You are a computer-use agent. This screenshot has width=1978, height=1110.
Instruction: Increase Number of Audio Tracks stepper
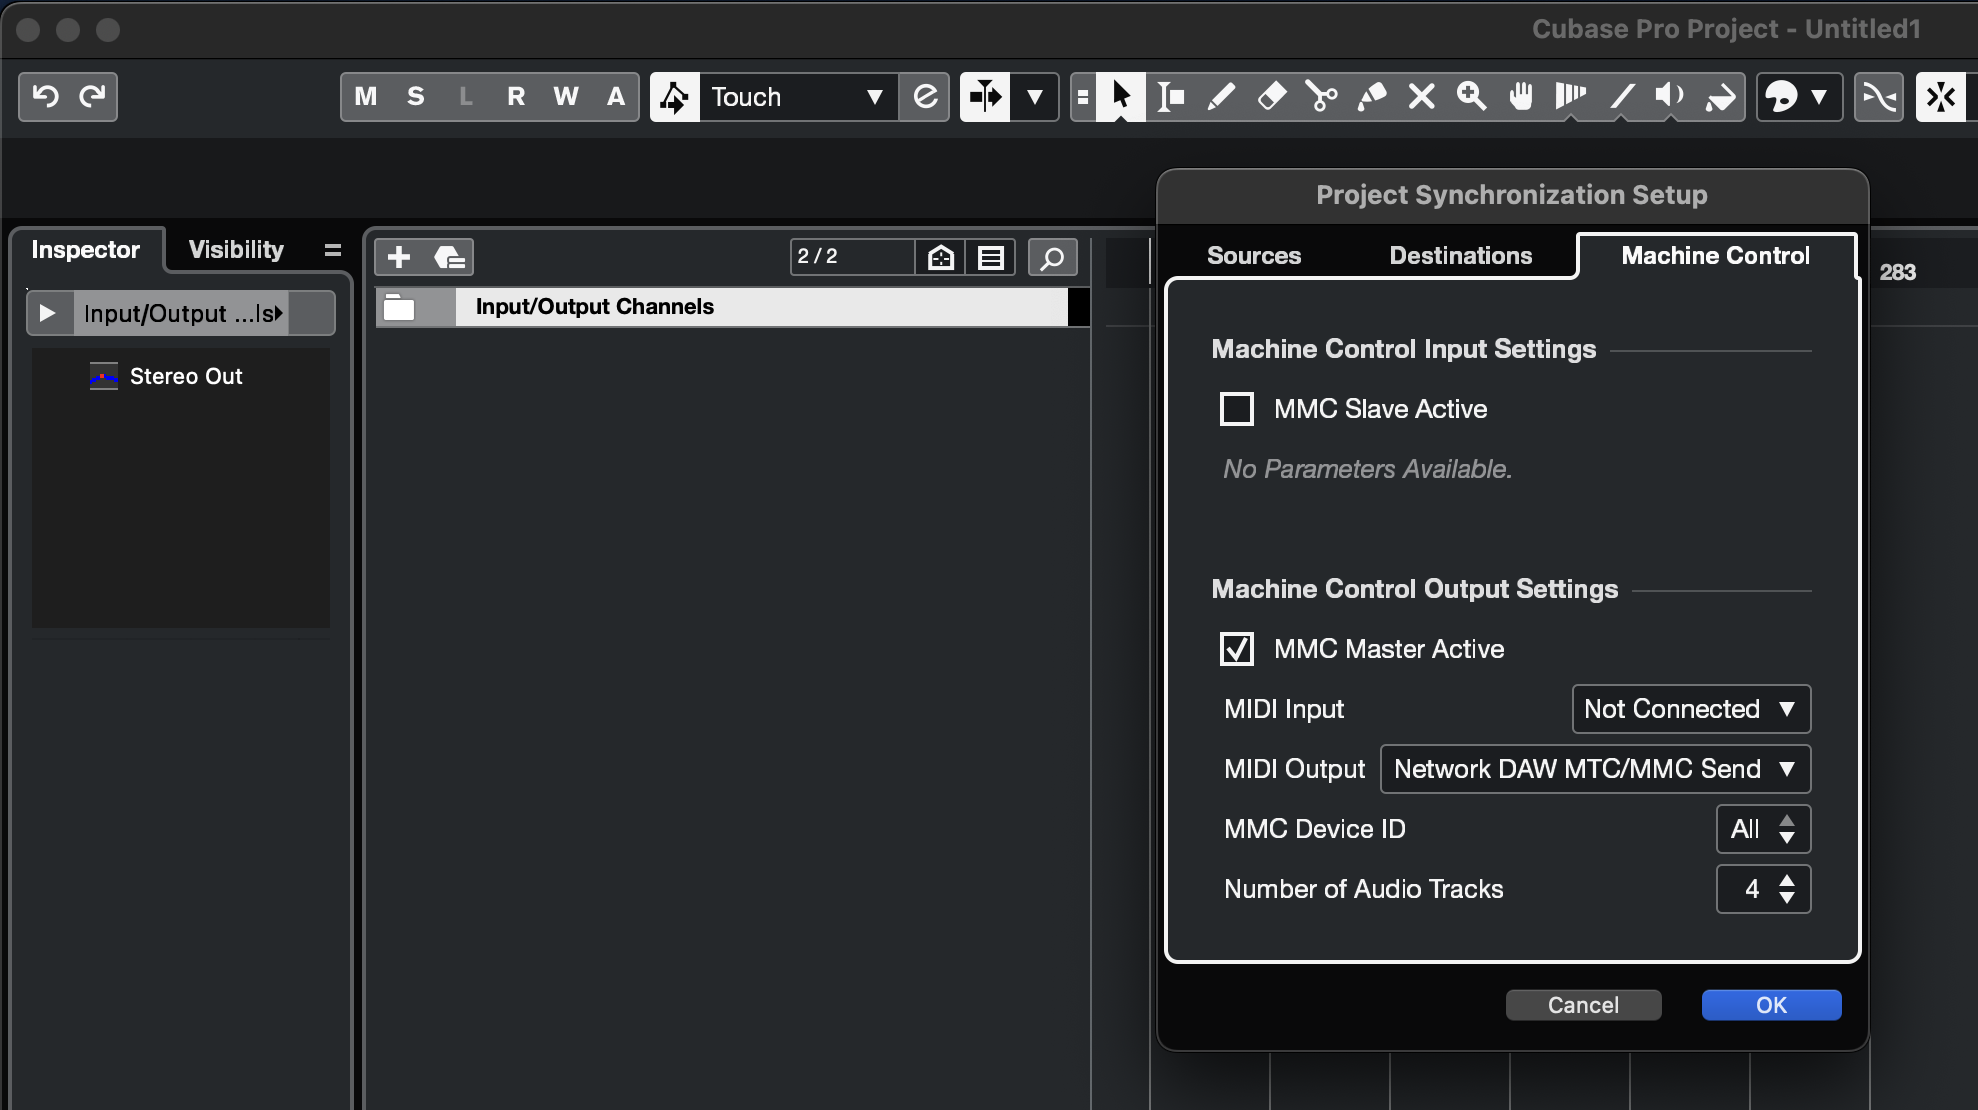tap(1787, 880)
